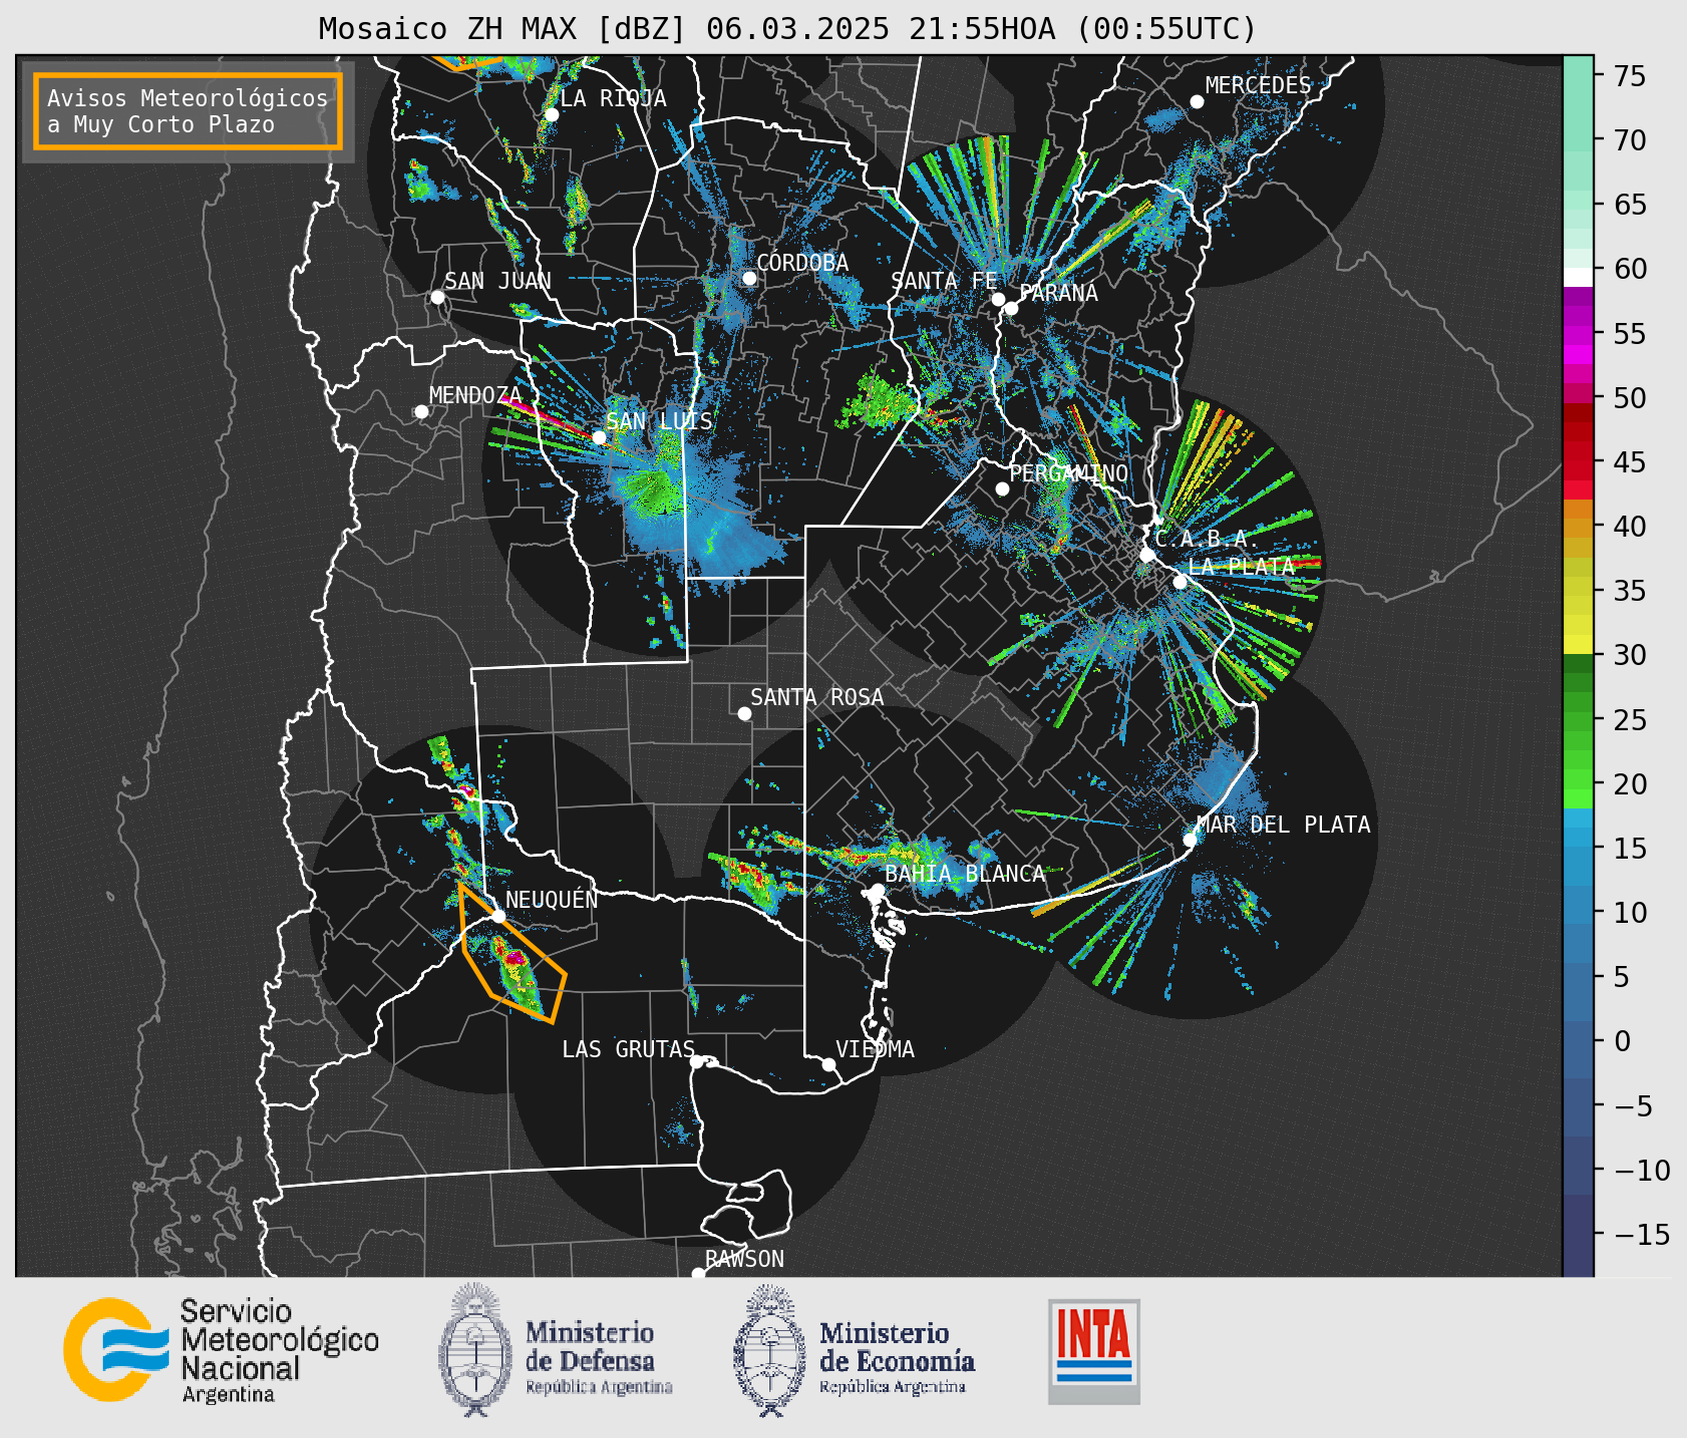This screenshot has width=1687, height=1438.
Task: Click the SANTA FE city marker dot
Action: point(998,299)
